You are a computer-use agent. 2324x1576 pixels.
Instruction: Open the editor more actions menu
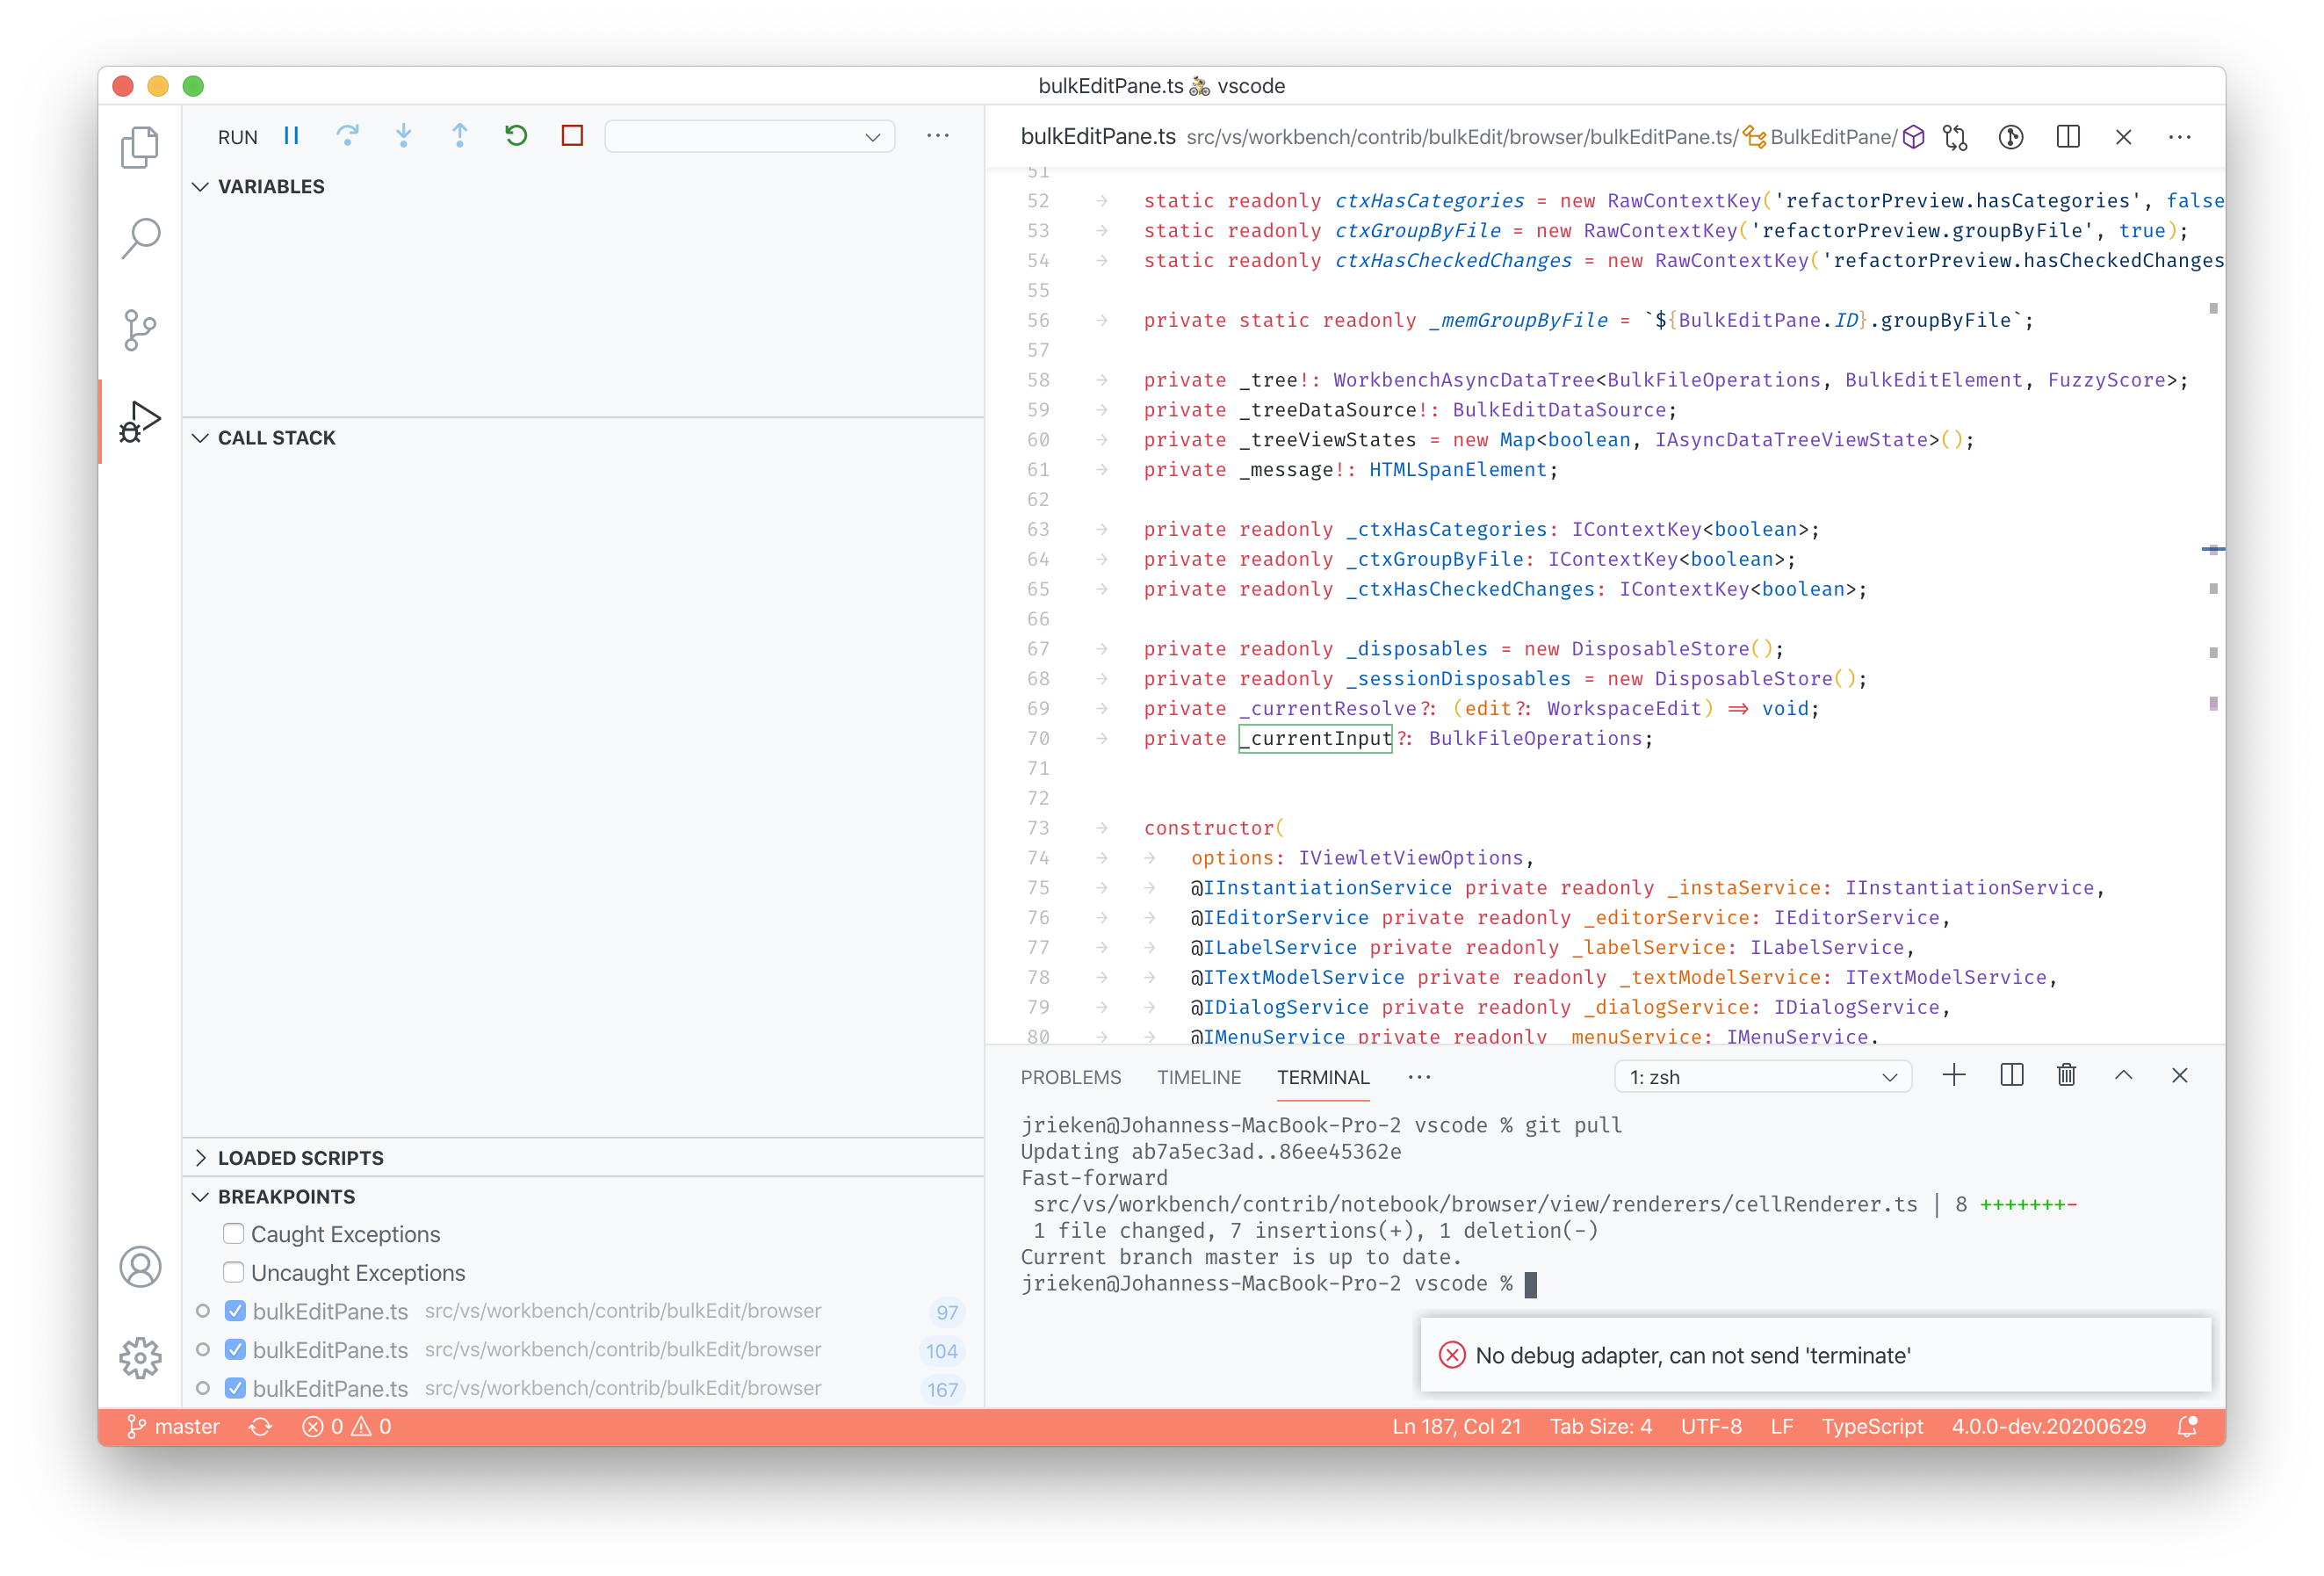(x=2180, y=137)
